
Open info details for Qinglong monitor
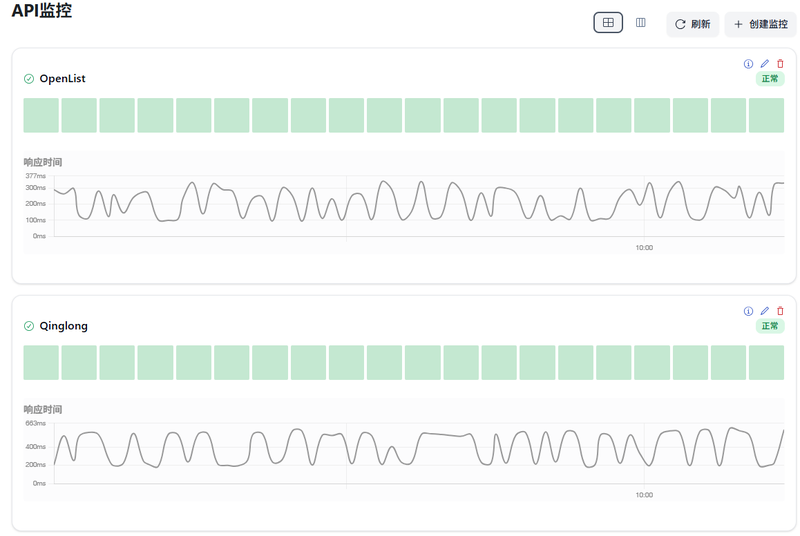748,311
